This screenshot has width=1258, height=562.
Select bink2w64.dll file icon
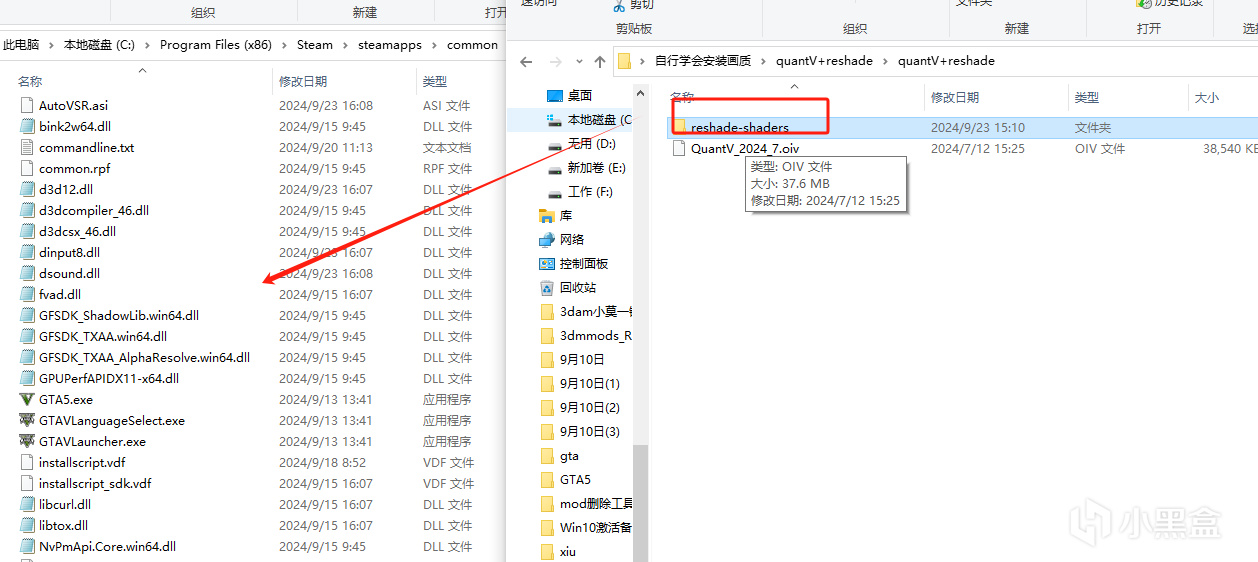pos(28,126)
